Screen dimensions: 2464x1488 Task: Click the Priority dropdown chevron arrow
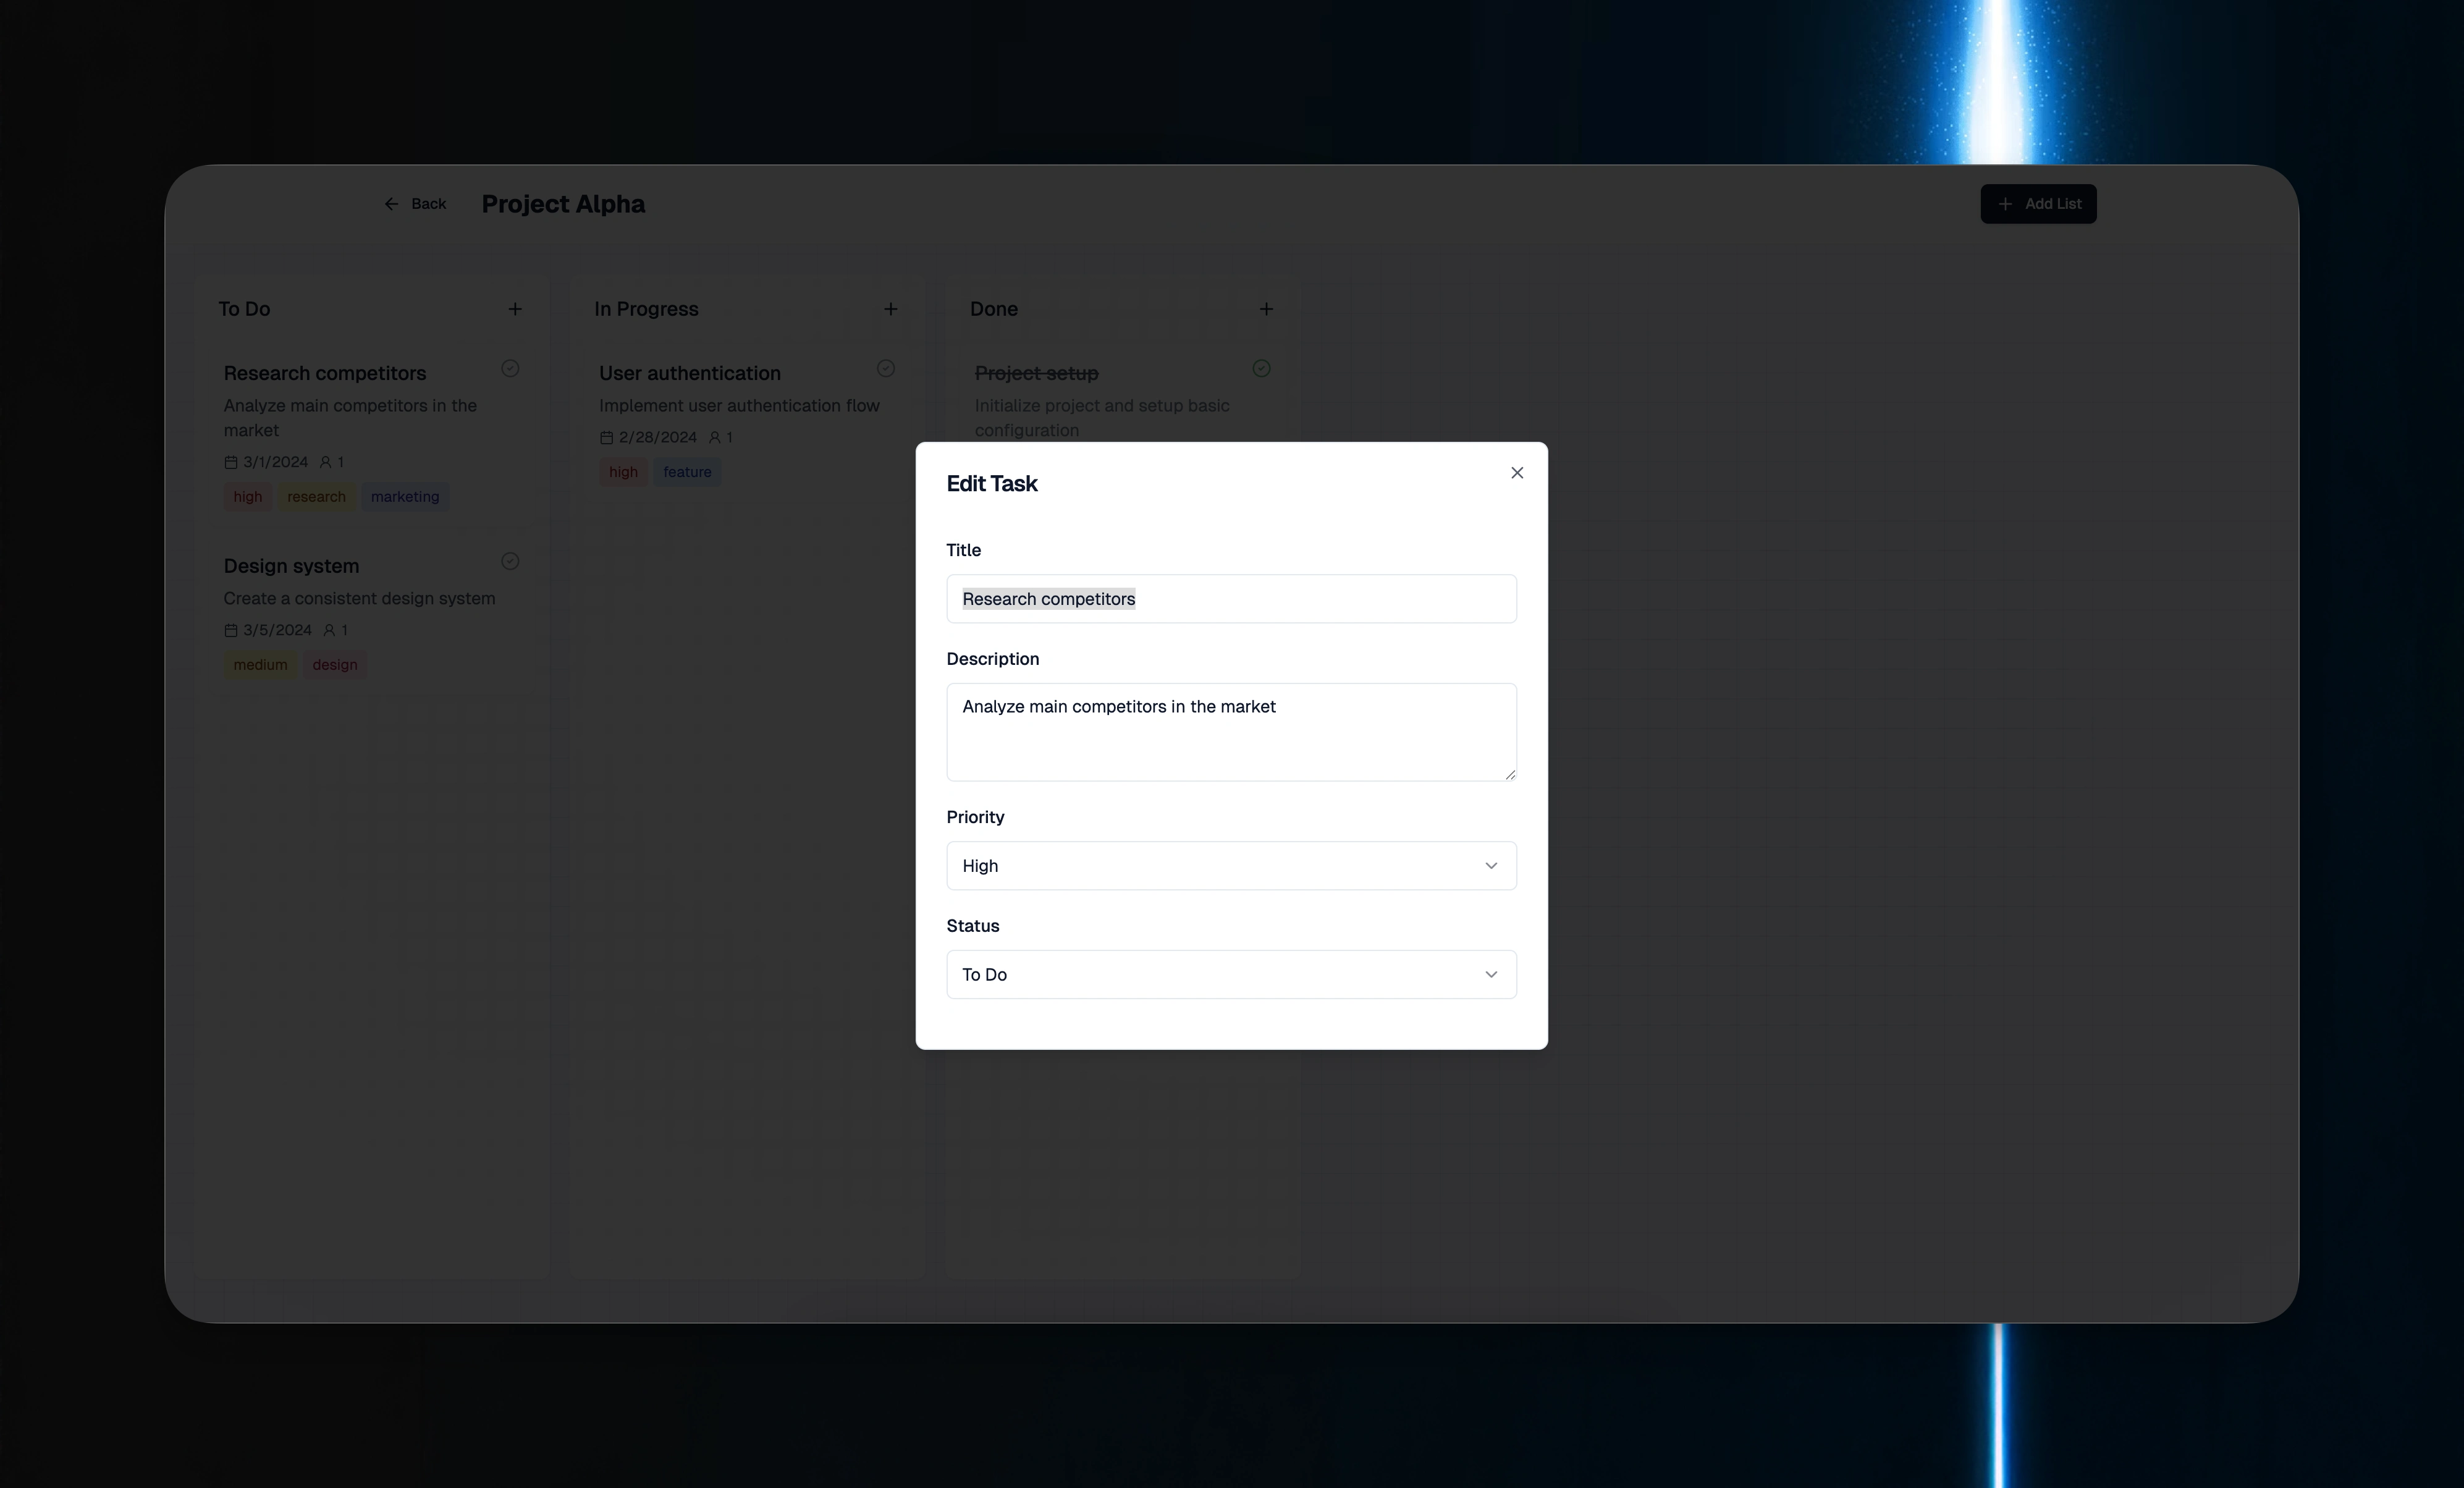tap(1491, 866)
